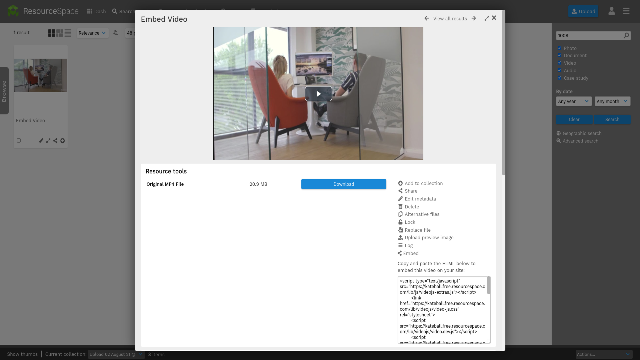Open the background Embed Video thumbnail
The image size is (640, 360).
click(x=40, y=76)
